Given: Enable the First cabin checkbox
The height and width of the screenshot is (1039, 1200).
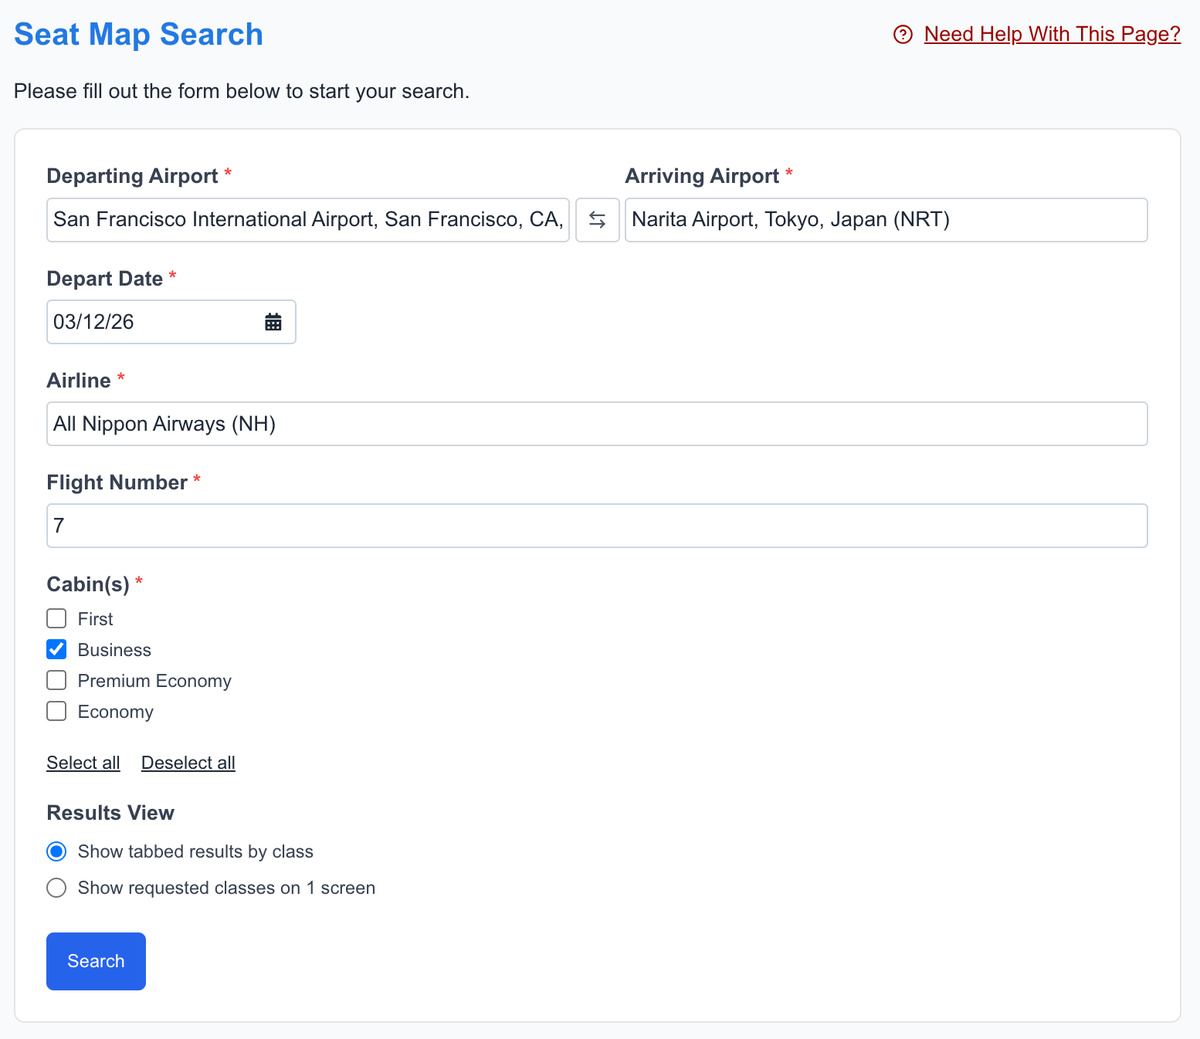Looking at the screenshot, I should pos(56,618).
